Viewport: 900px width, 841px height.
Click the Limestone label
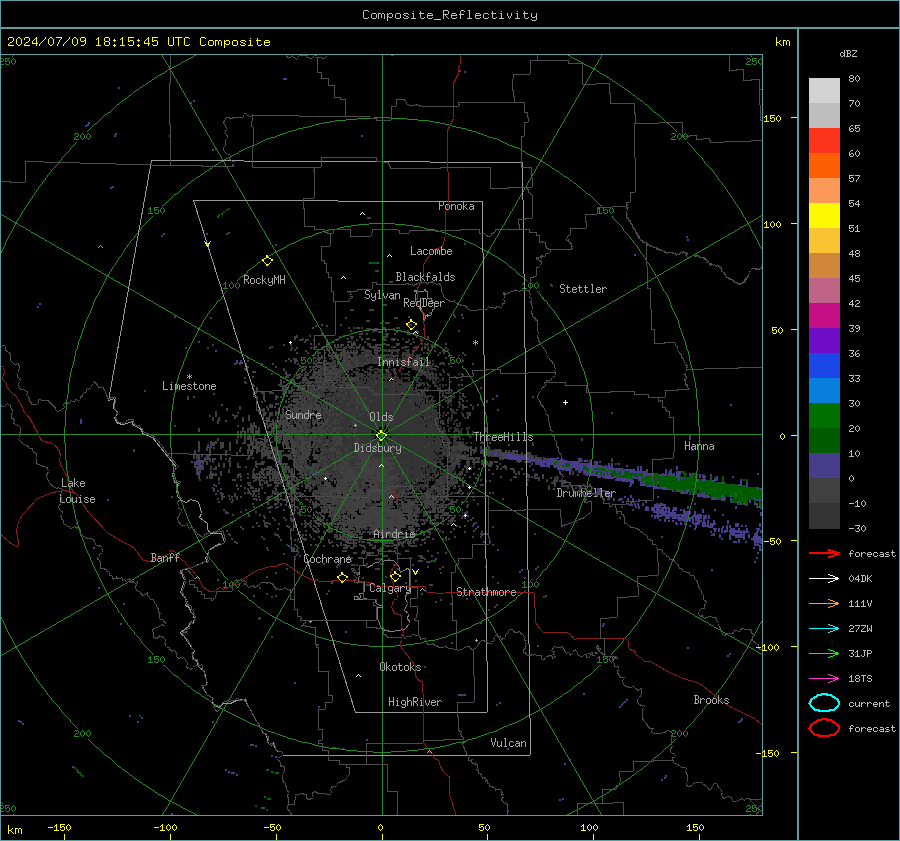pyautogui.click(x=189, y=386)
